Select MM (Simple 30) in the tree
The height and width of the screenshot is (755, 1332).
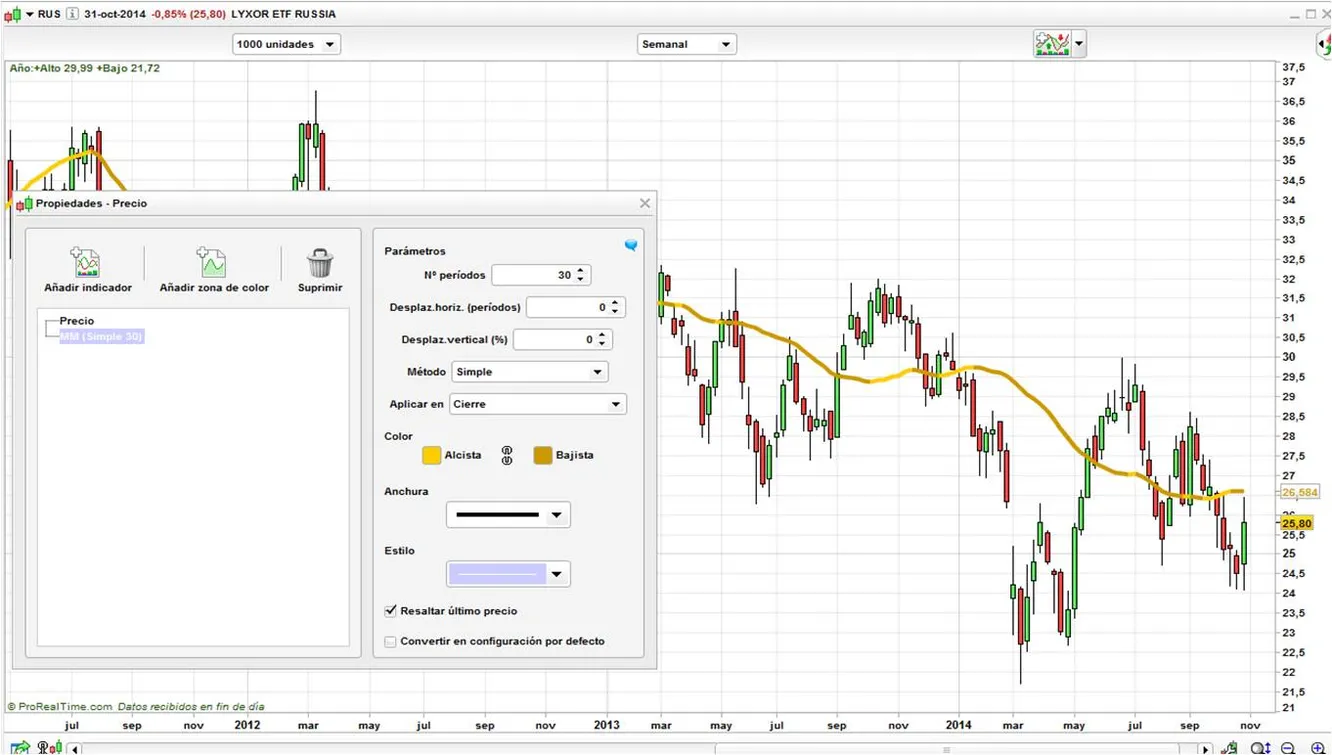pyautogui.click(x=102, y=337)
